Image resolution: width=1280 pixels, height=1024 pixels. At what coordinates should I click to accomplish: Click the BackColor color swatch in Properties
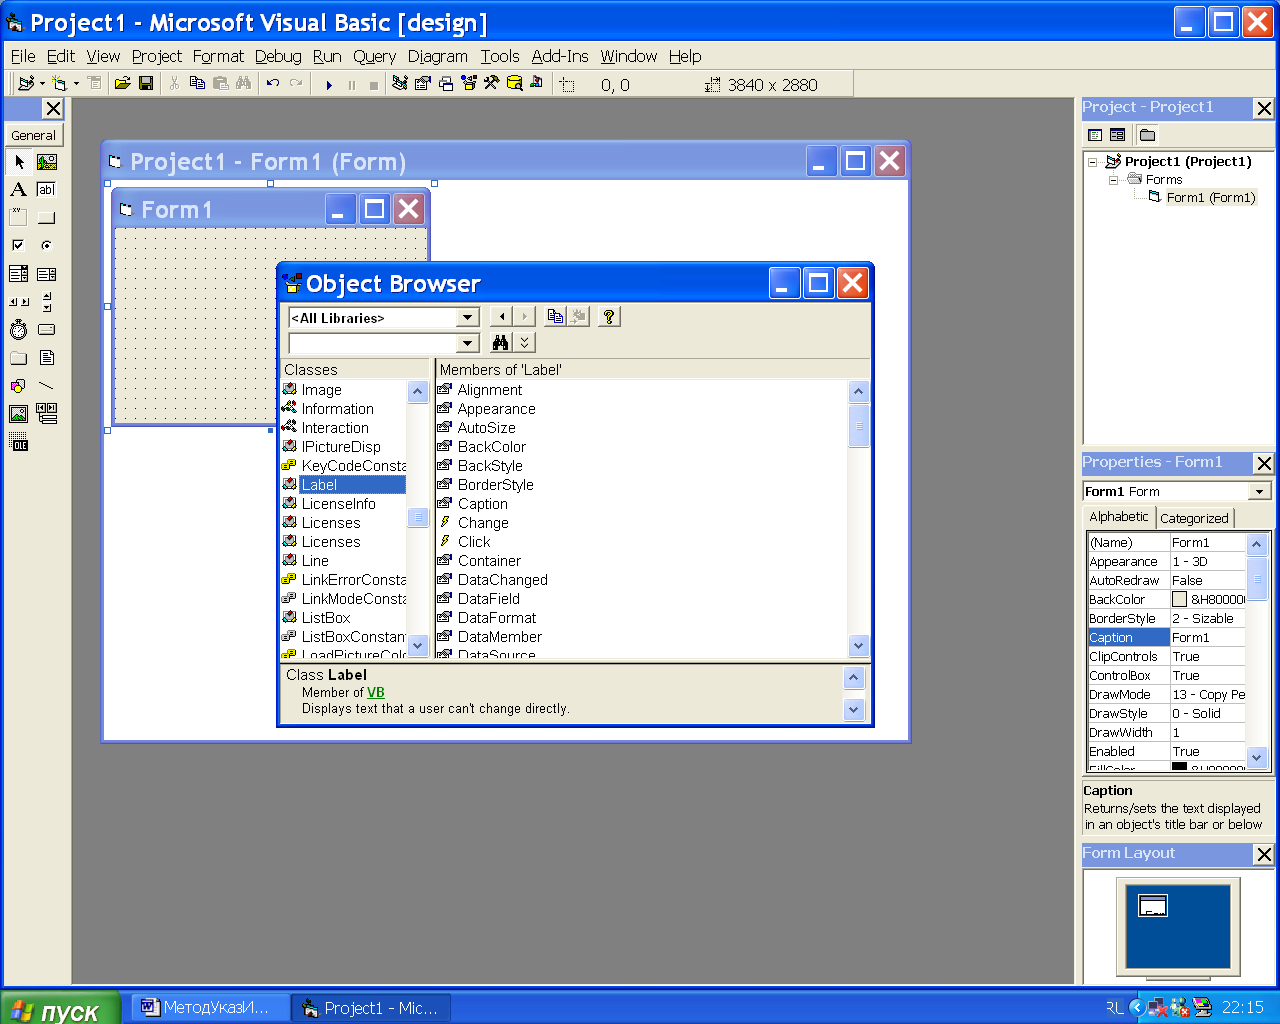pyautogui.click(x=1179, y=599)
